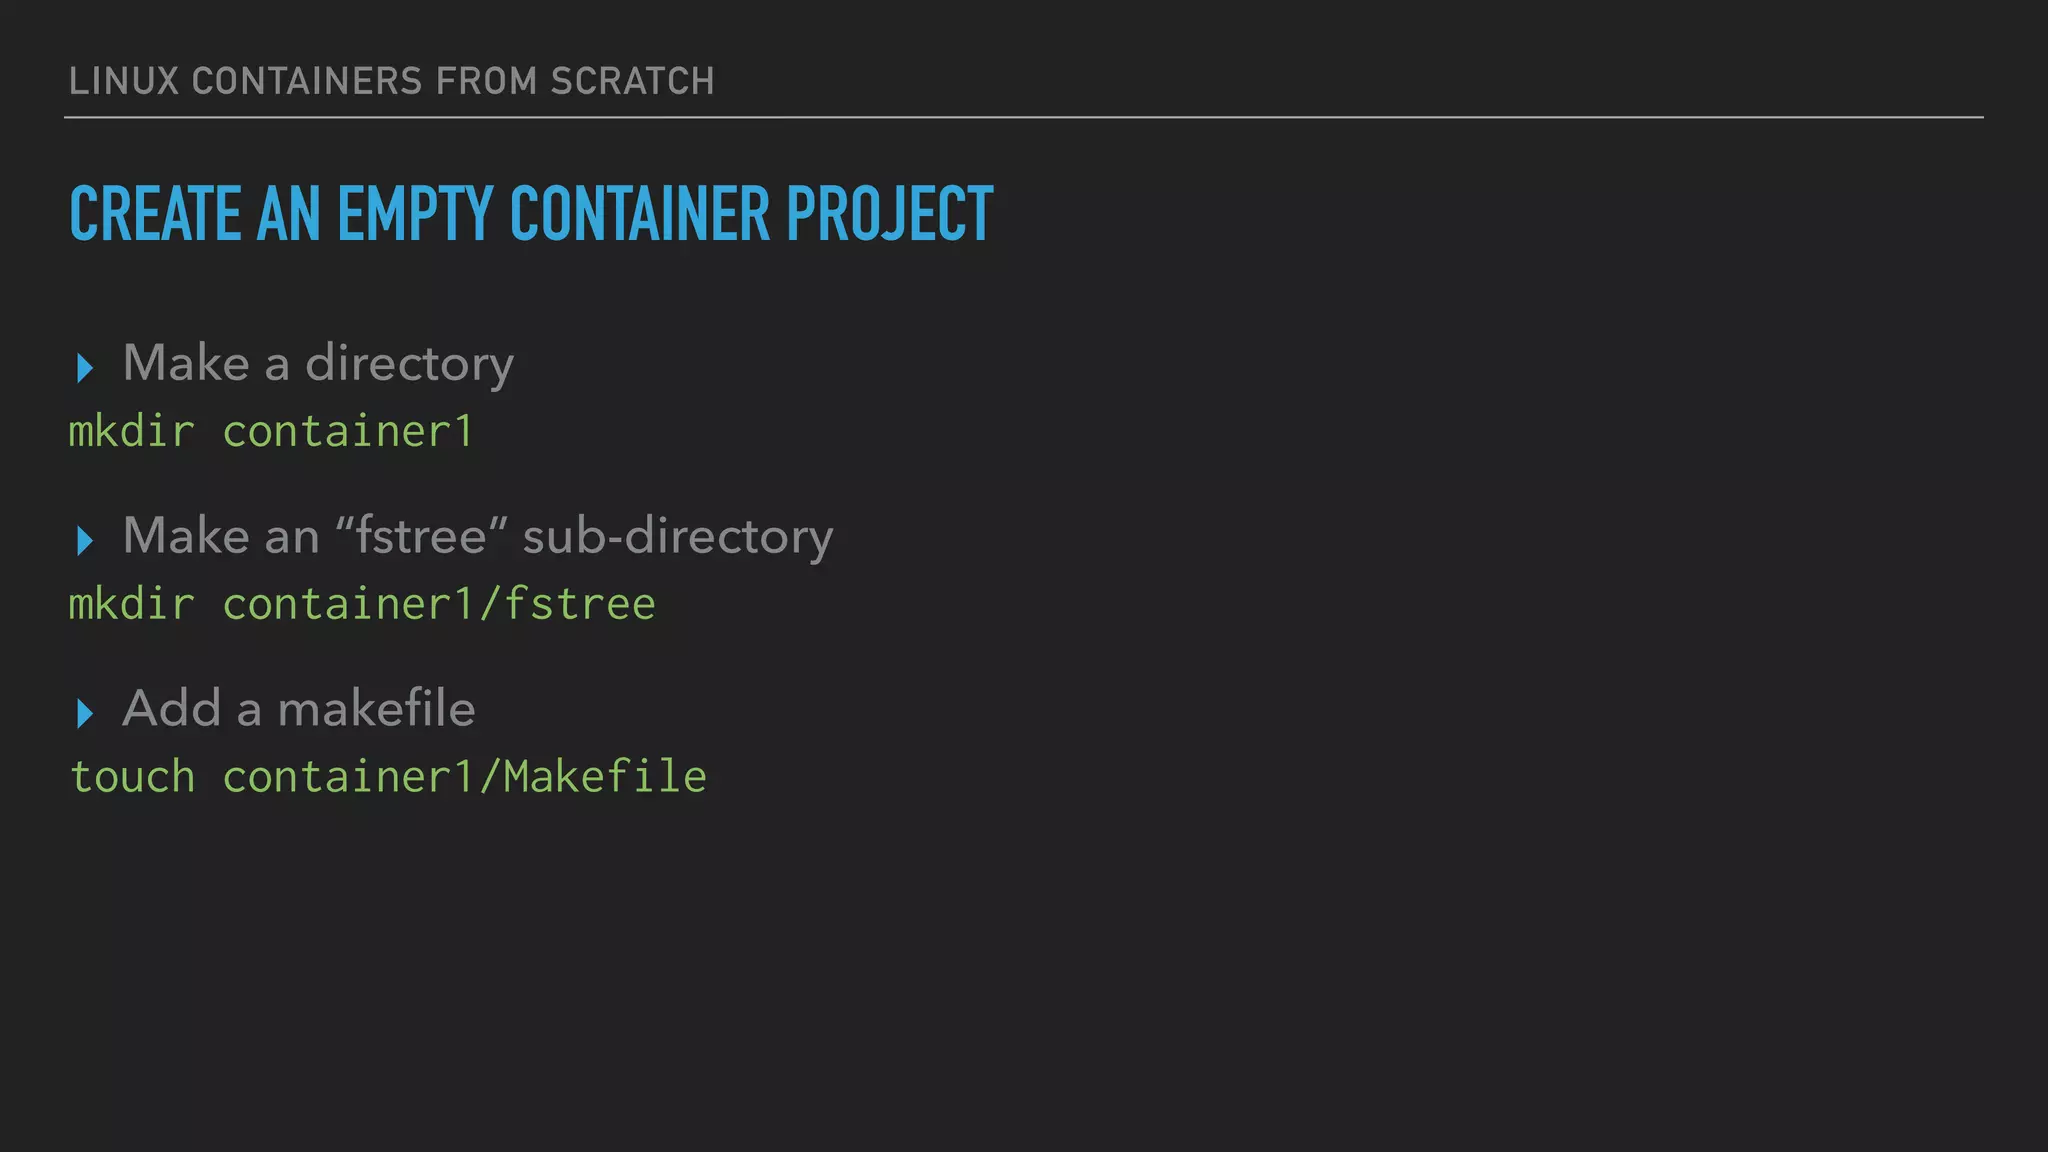Click the word sub-directory in second bullet
This screenshot has width=2048, height=1152.
click(678, 537)
